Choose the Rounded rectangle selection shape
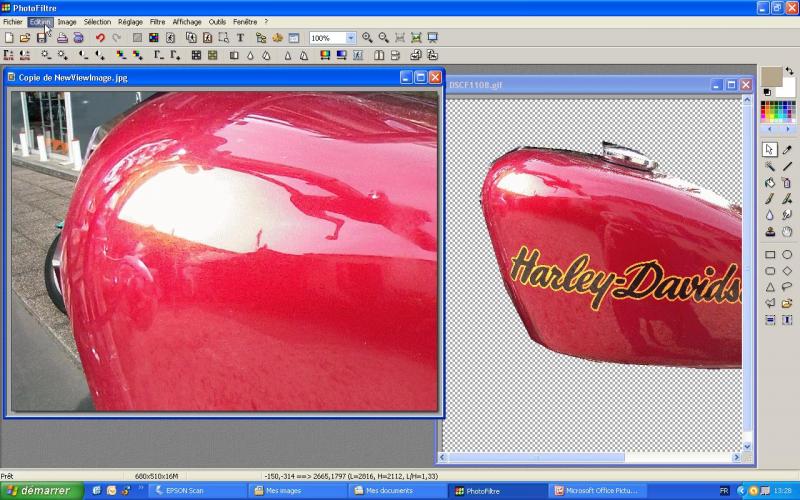 770,271
